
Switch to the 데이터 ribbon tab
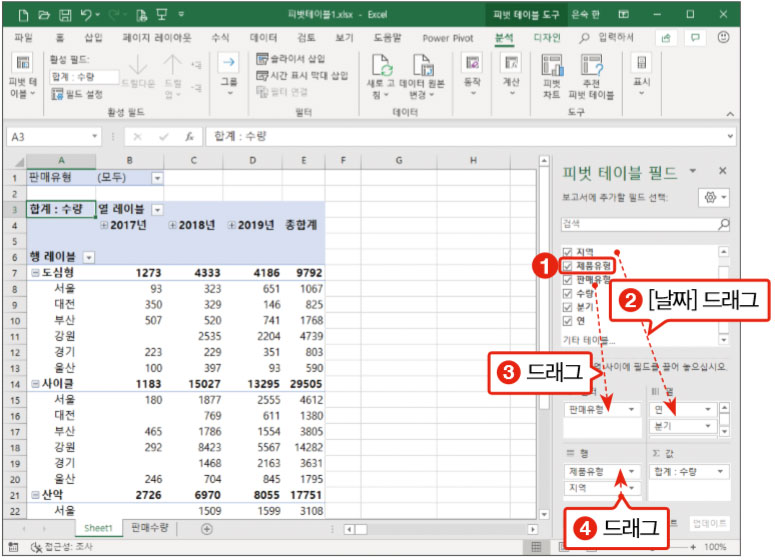[263, 38]
